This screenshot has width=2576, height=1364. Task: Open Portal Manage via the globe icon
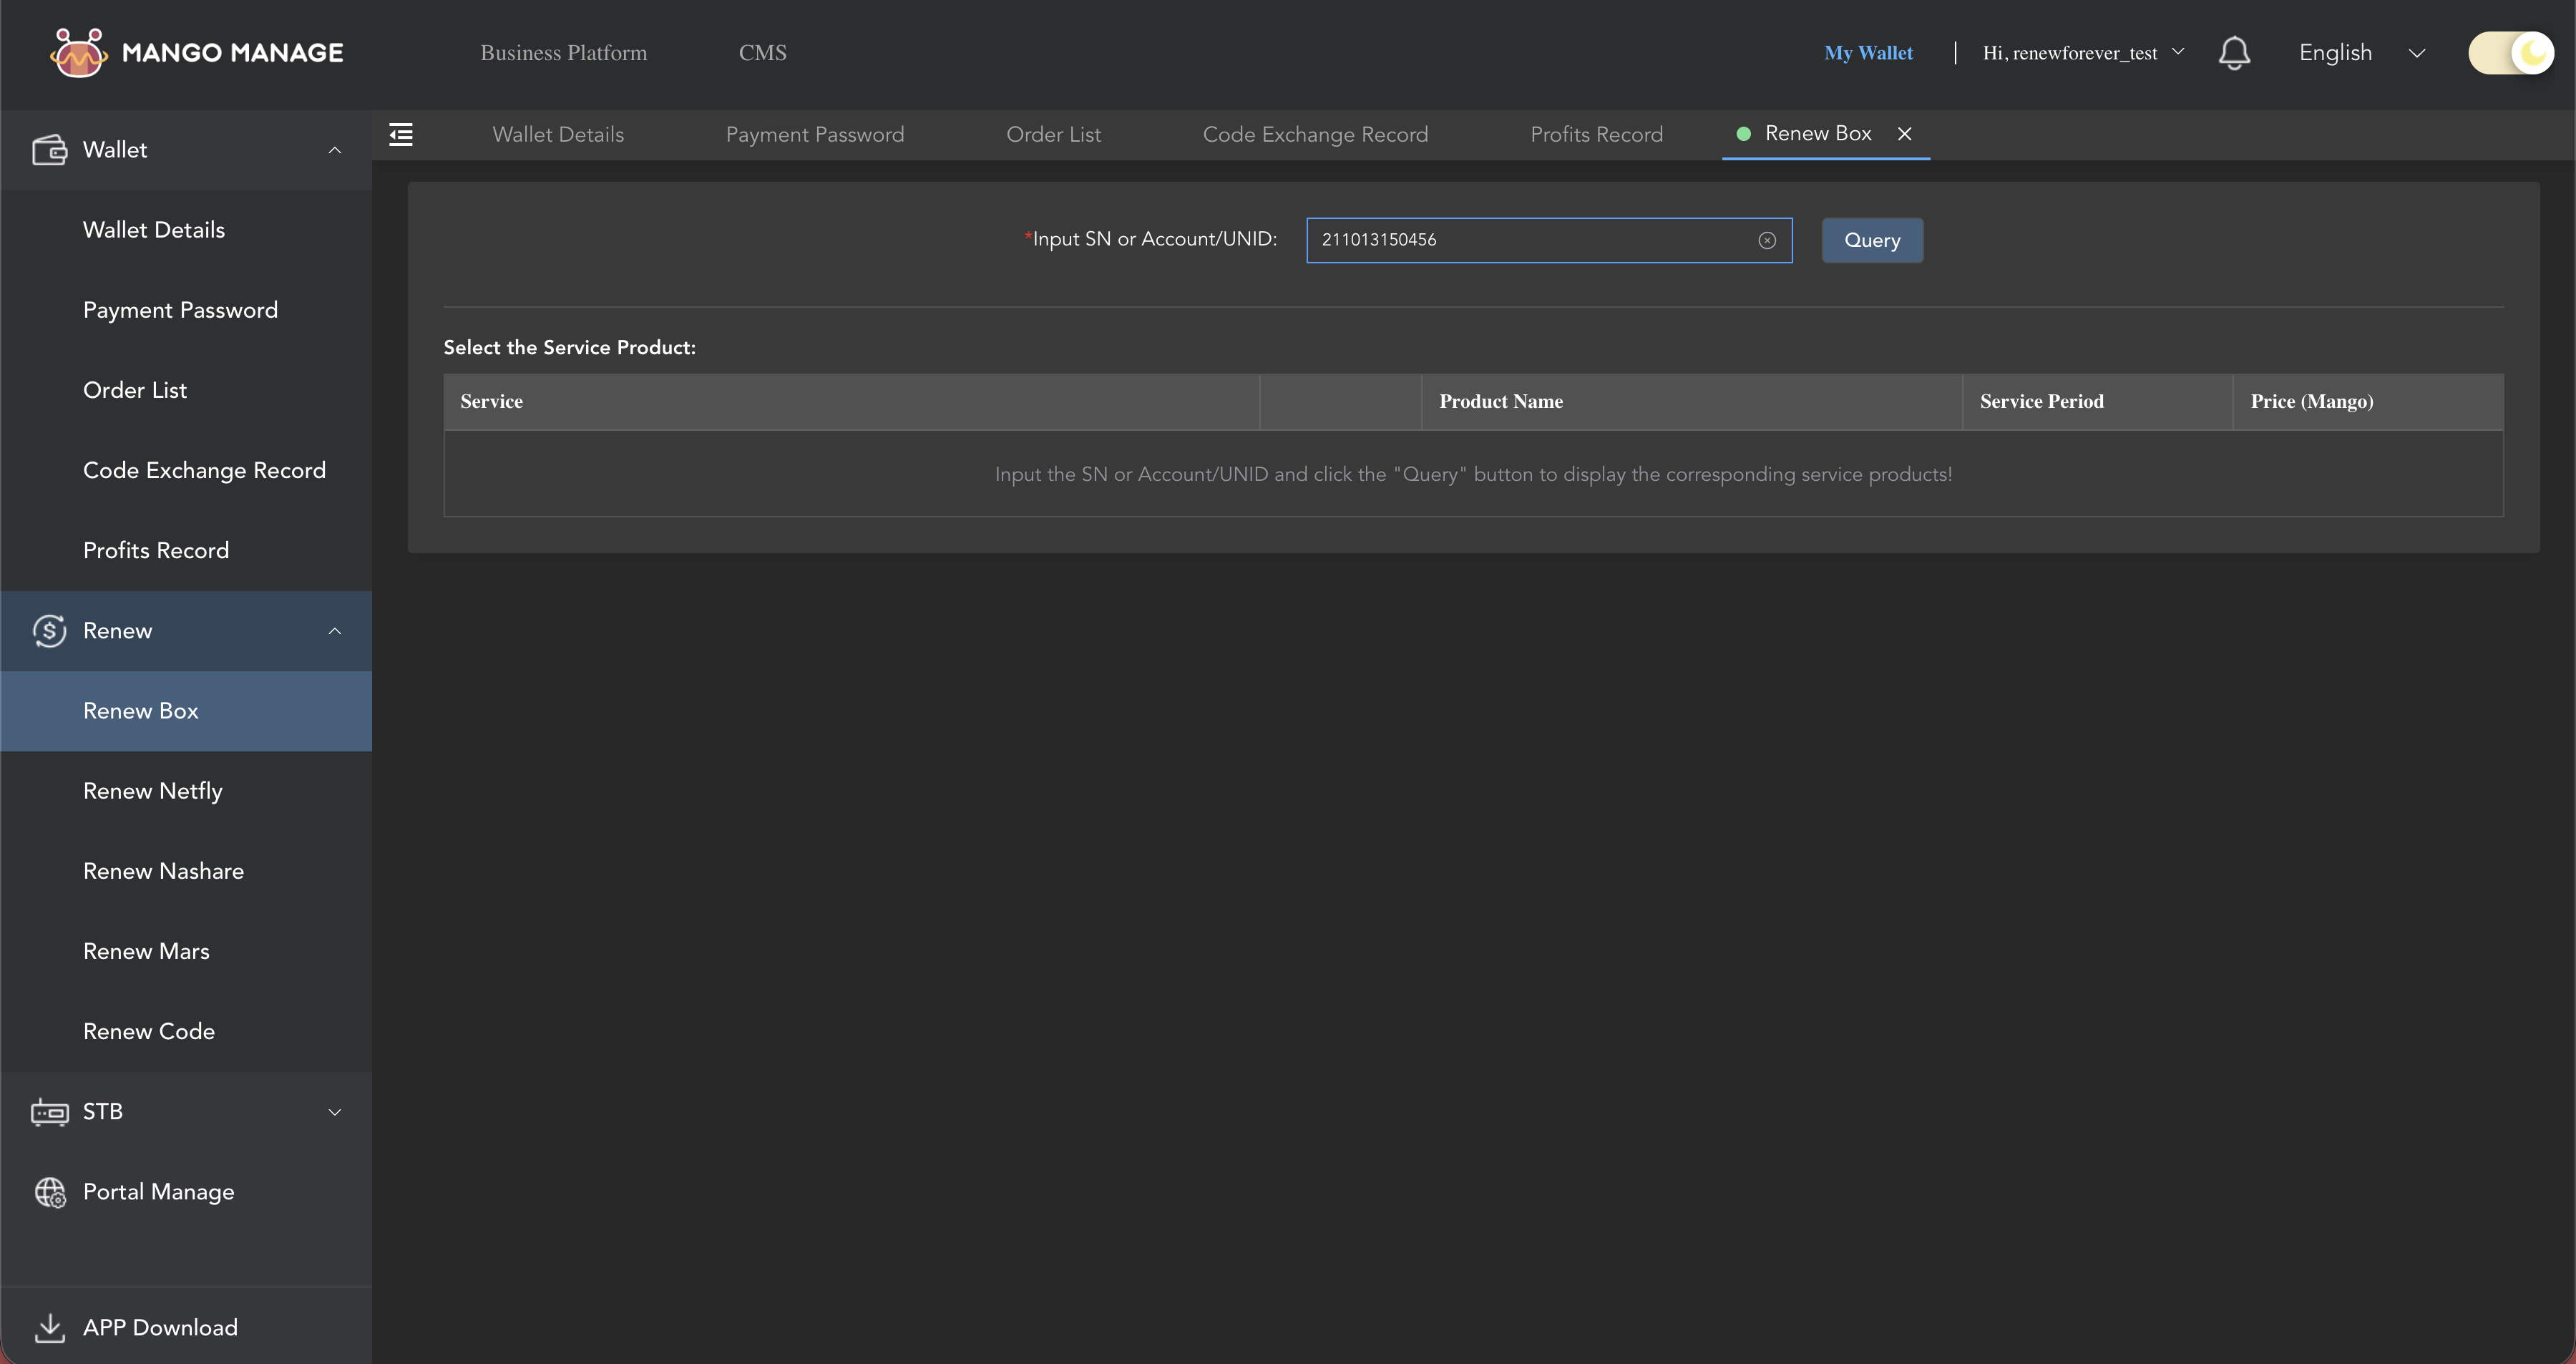(49, 1192)
